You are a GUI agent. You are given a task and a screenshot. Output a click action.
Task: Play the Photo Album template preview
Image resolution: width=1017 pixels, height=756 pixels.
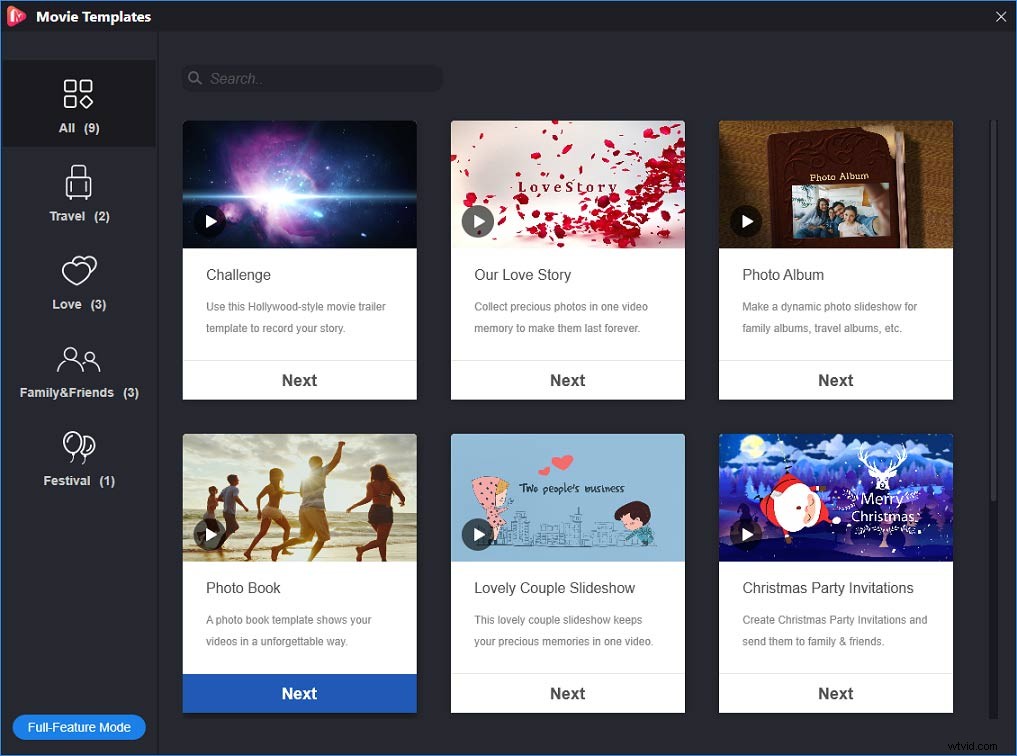point(746,221)
